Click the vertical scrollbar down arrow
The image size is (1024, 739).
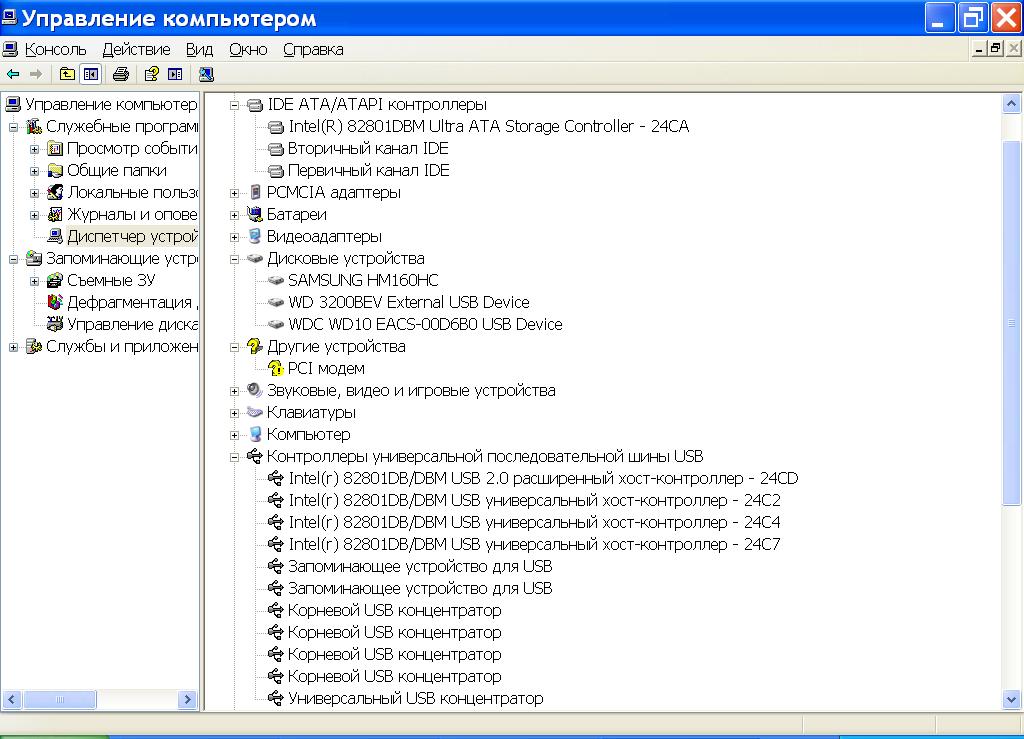pos(1011,700)
